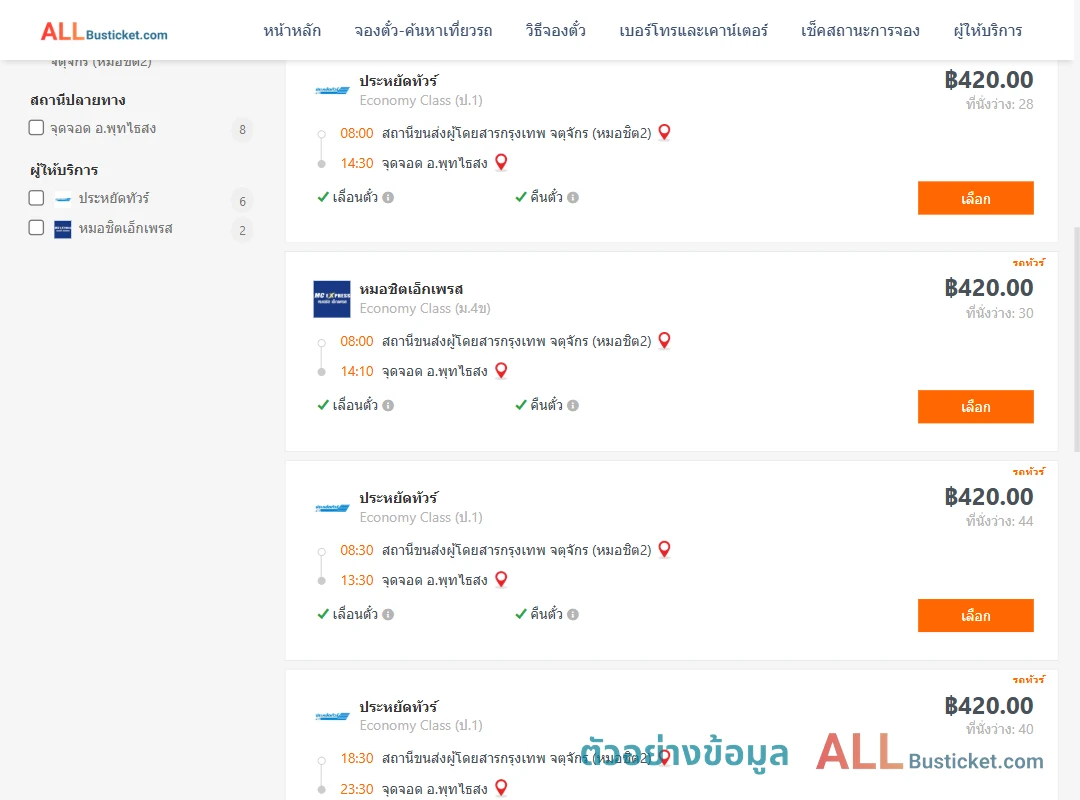The width and height of the screenshot is (1080, 800).
Task: Show เลื่อนตั๋ว info icon on 08:30 trip
Action: (x=388, y=615)
